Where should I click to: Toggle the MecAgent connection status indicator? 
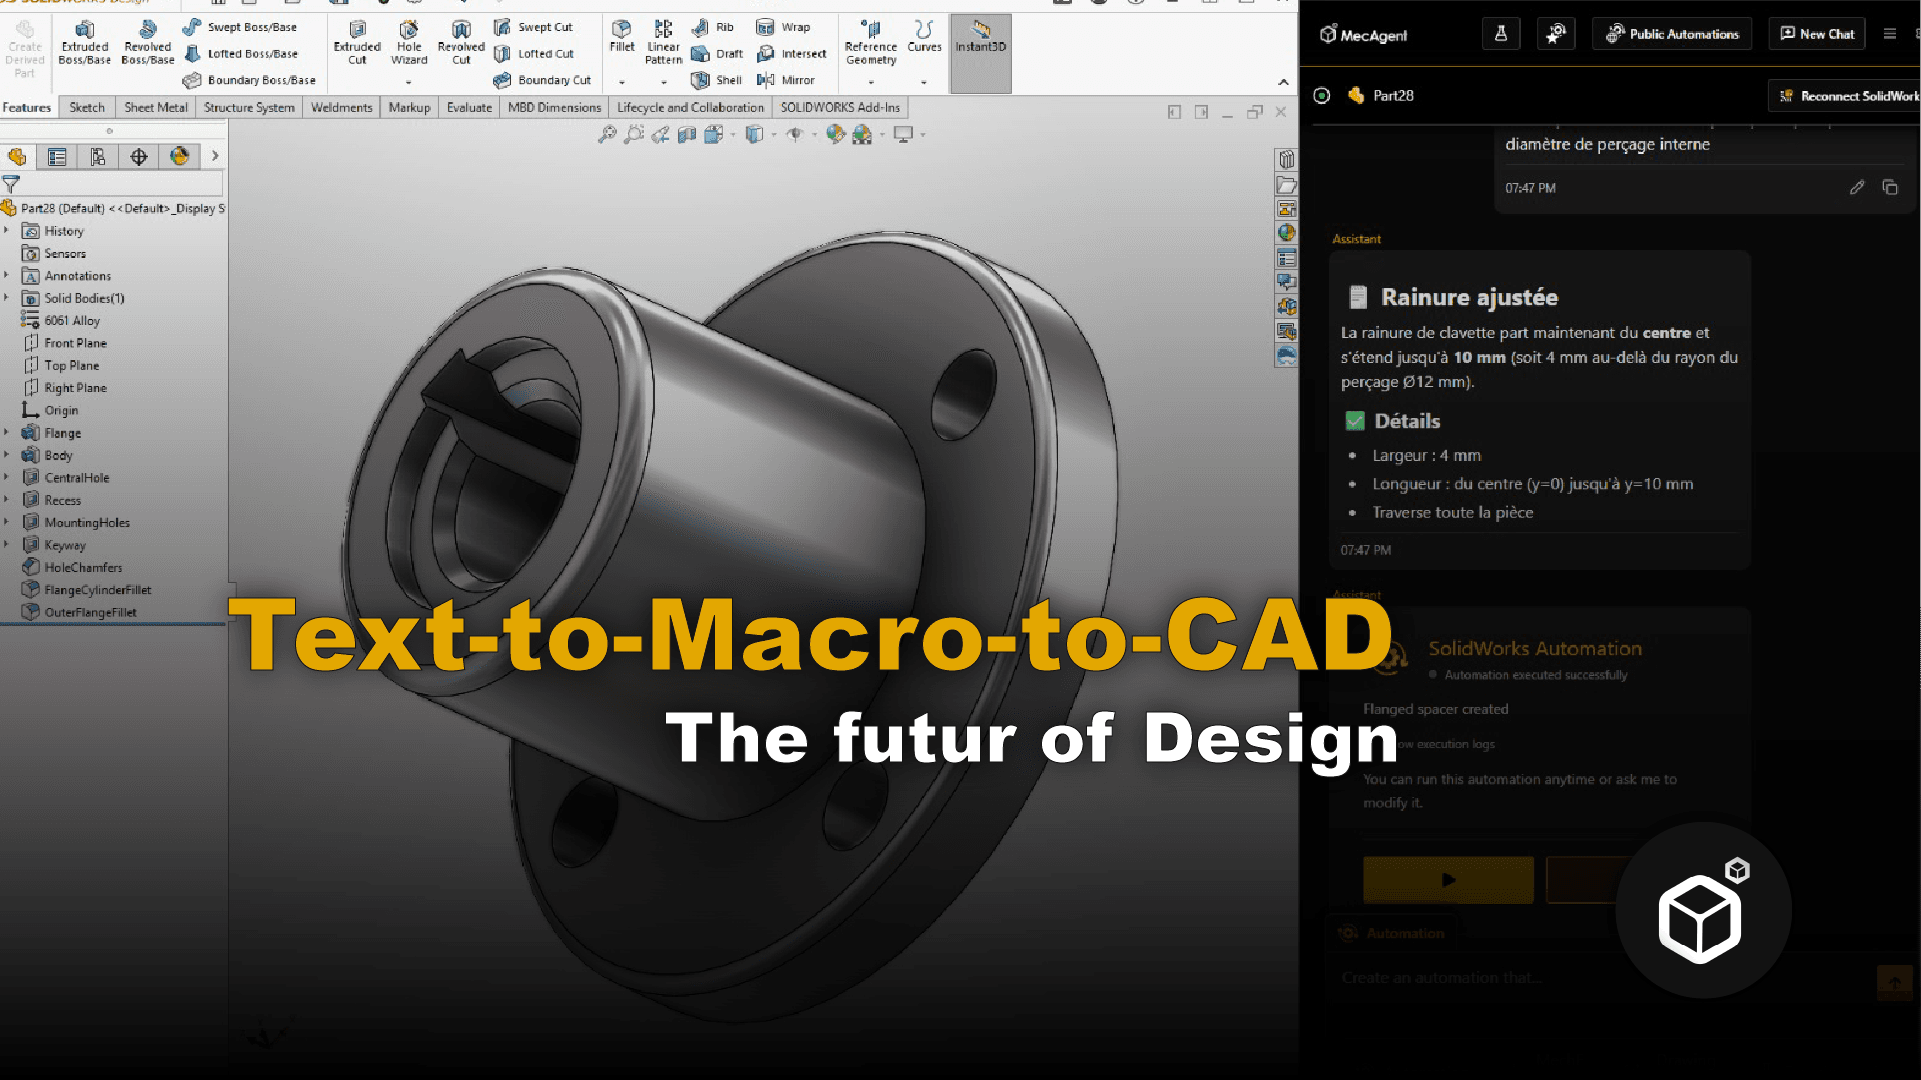pyautogui.click(x=1322, y=96)
